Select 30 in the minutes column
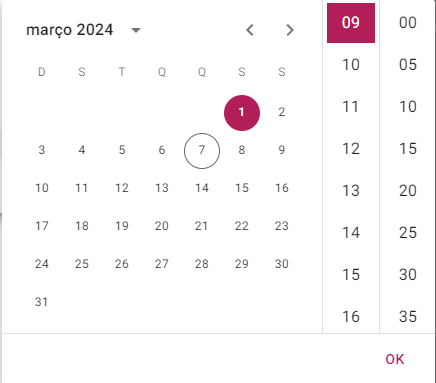This screenshot has height=383, width=436. (408, 275)
